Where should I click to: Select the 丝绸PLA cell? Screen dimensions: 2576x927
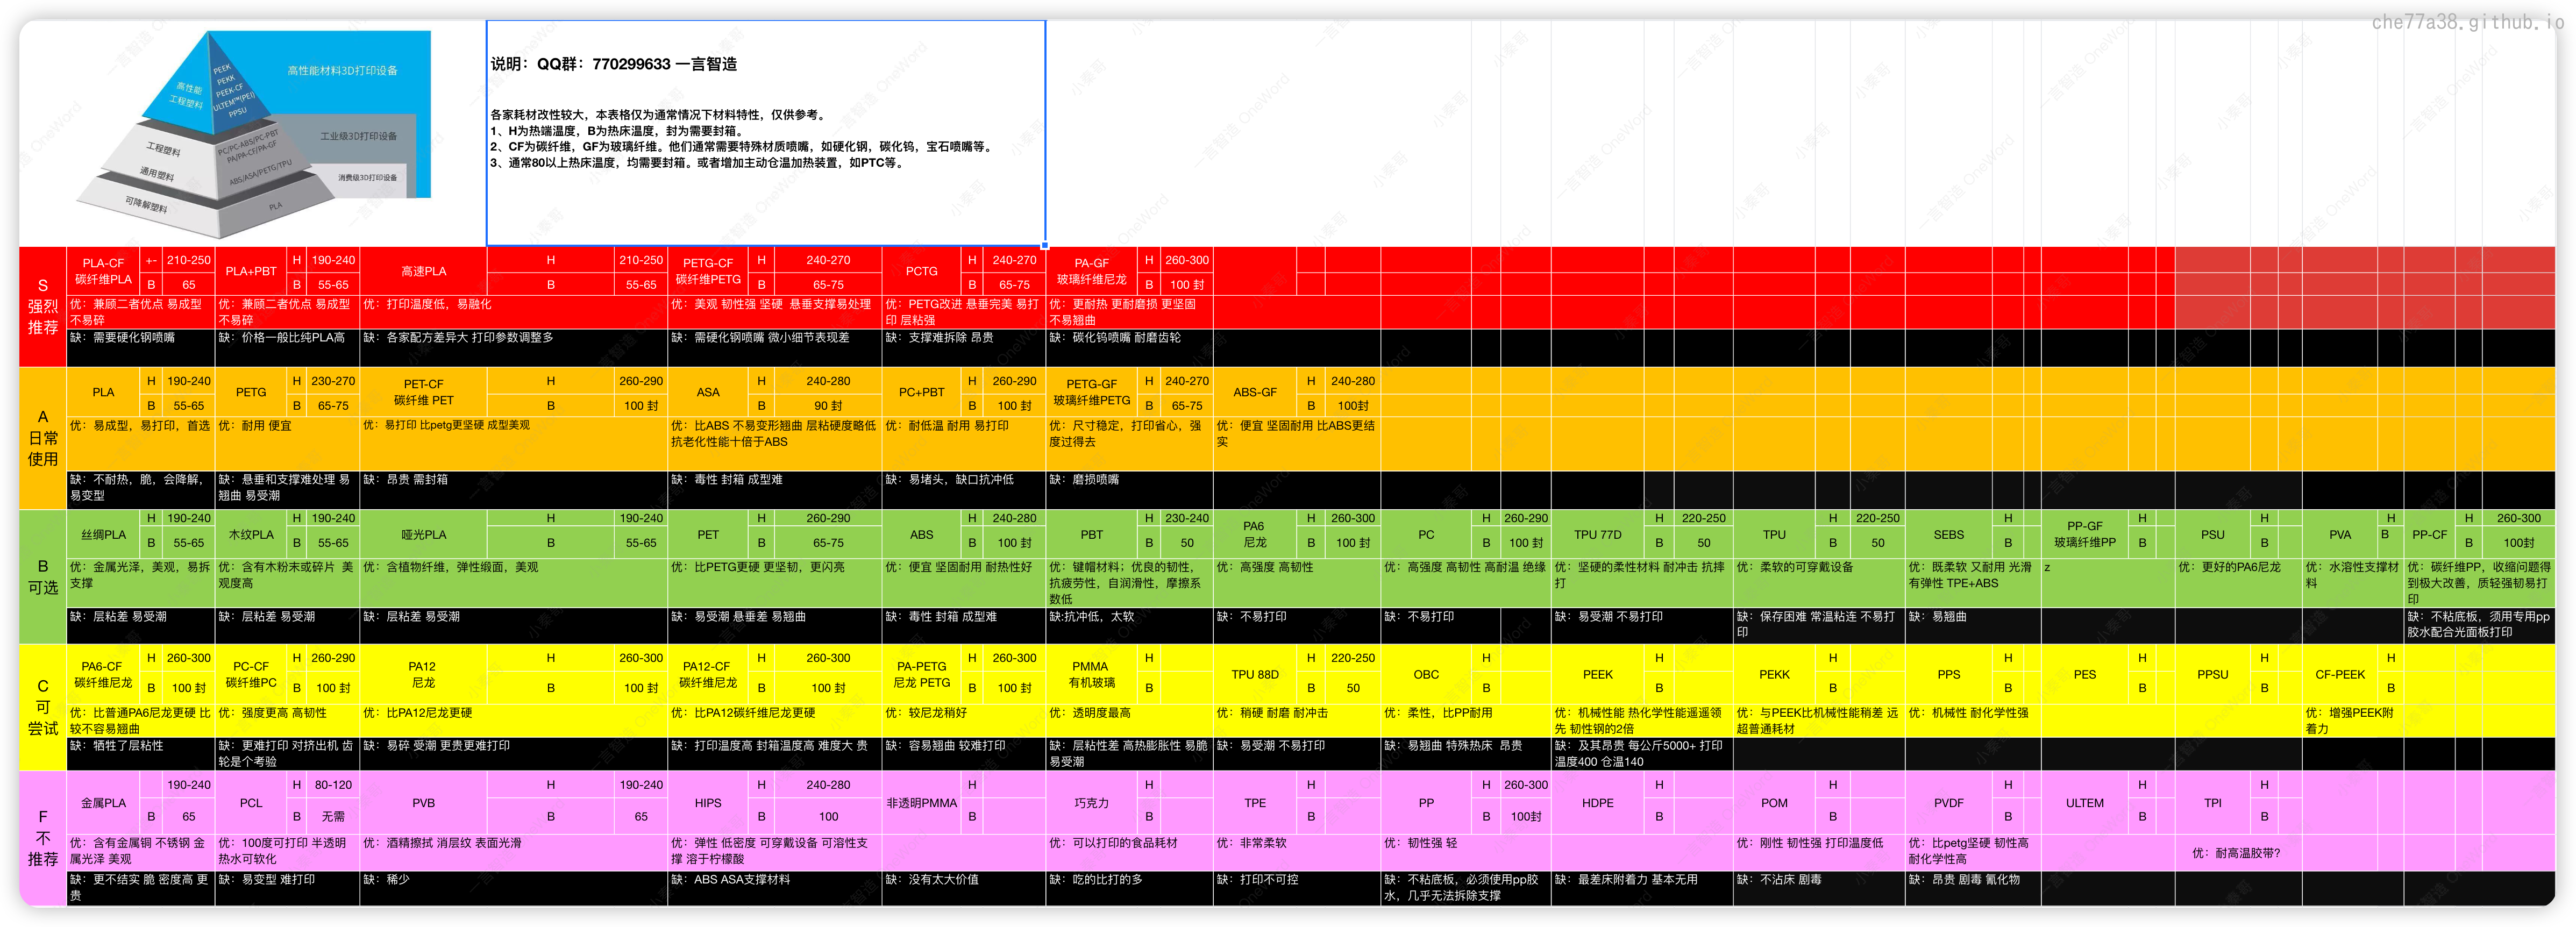[x=103, y=534]
